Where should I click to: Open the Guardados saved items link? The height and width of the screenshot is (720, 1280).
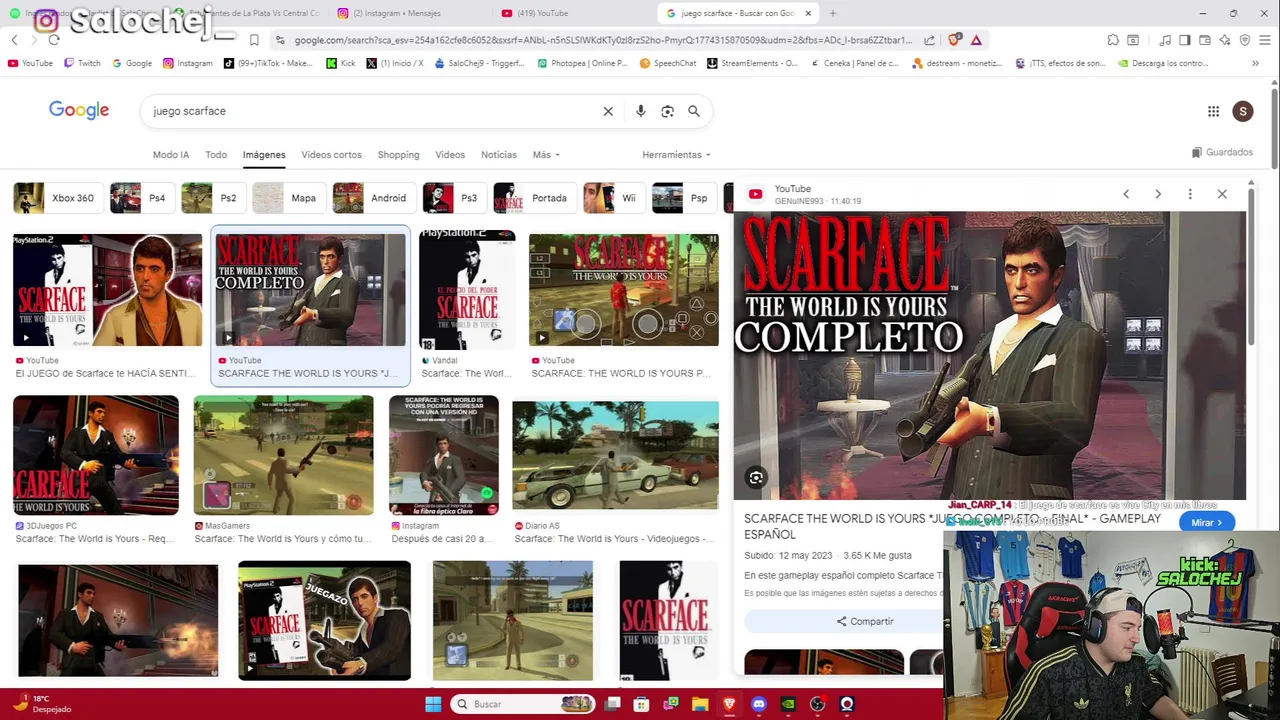[x=1222, y=152]
